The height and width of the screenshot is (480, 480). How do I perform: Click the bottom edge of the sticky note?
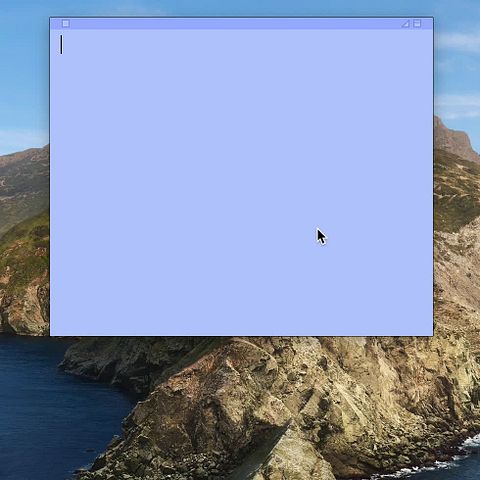pos(241,335)
